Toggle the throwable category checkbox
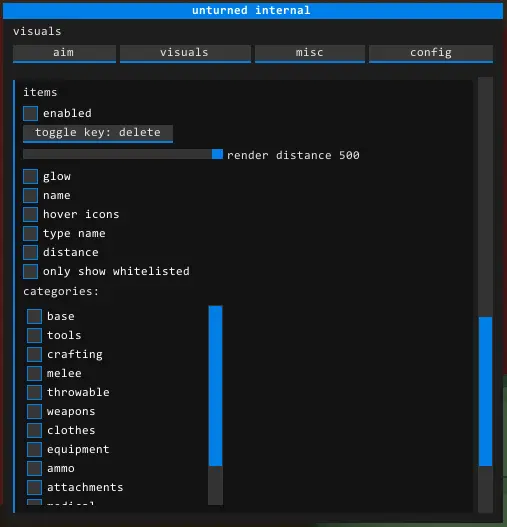Viewport: 507px width, 527px height. pyautogui.click(x=34, y=392)
